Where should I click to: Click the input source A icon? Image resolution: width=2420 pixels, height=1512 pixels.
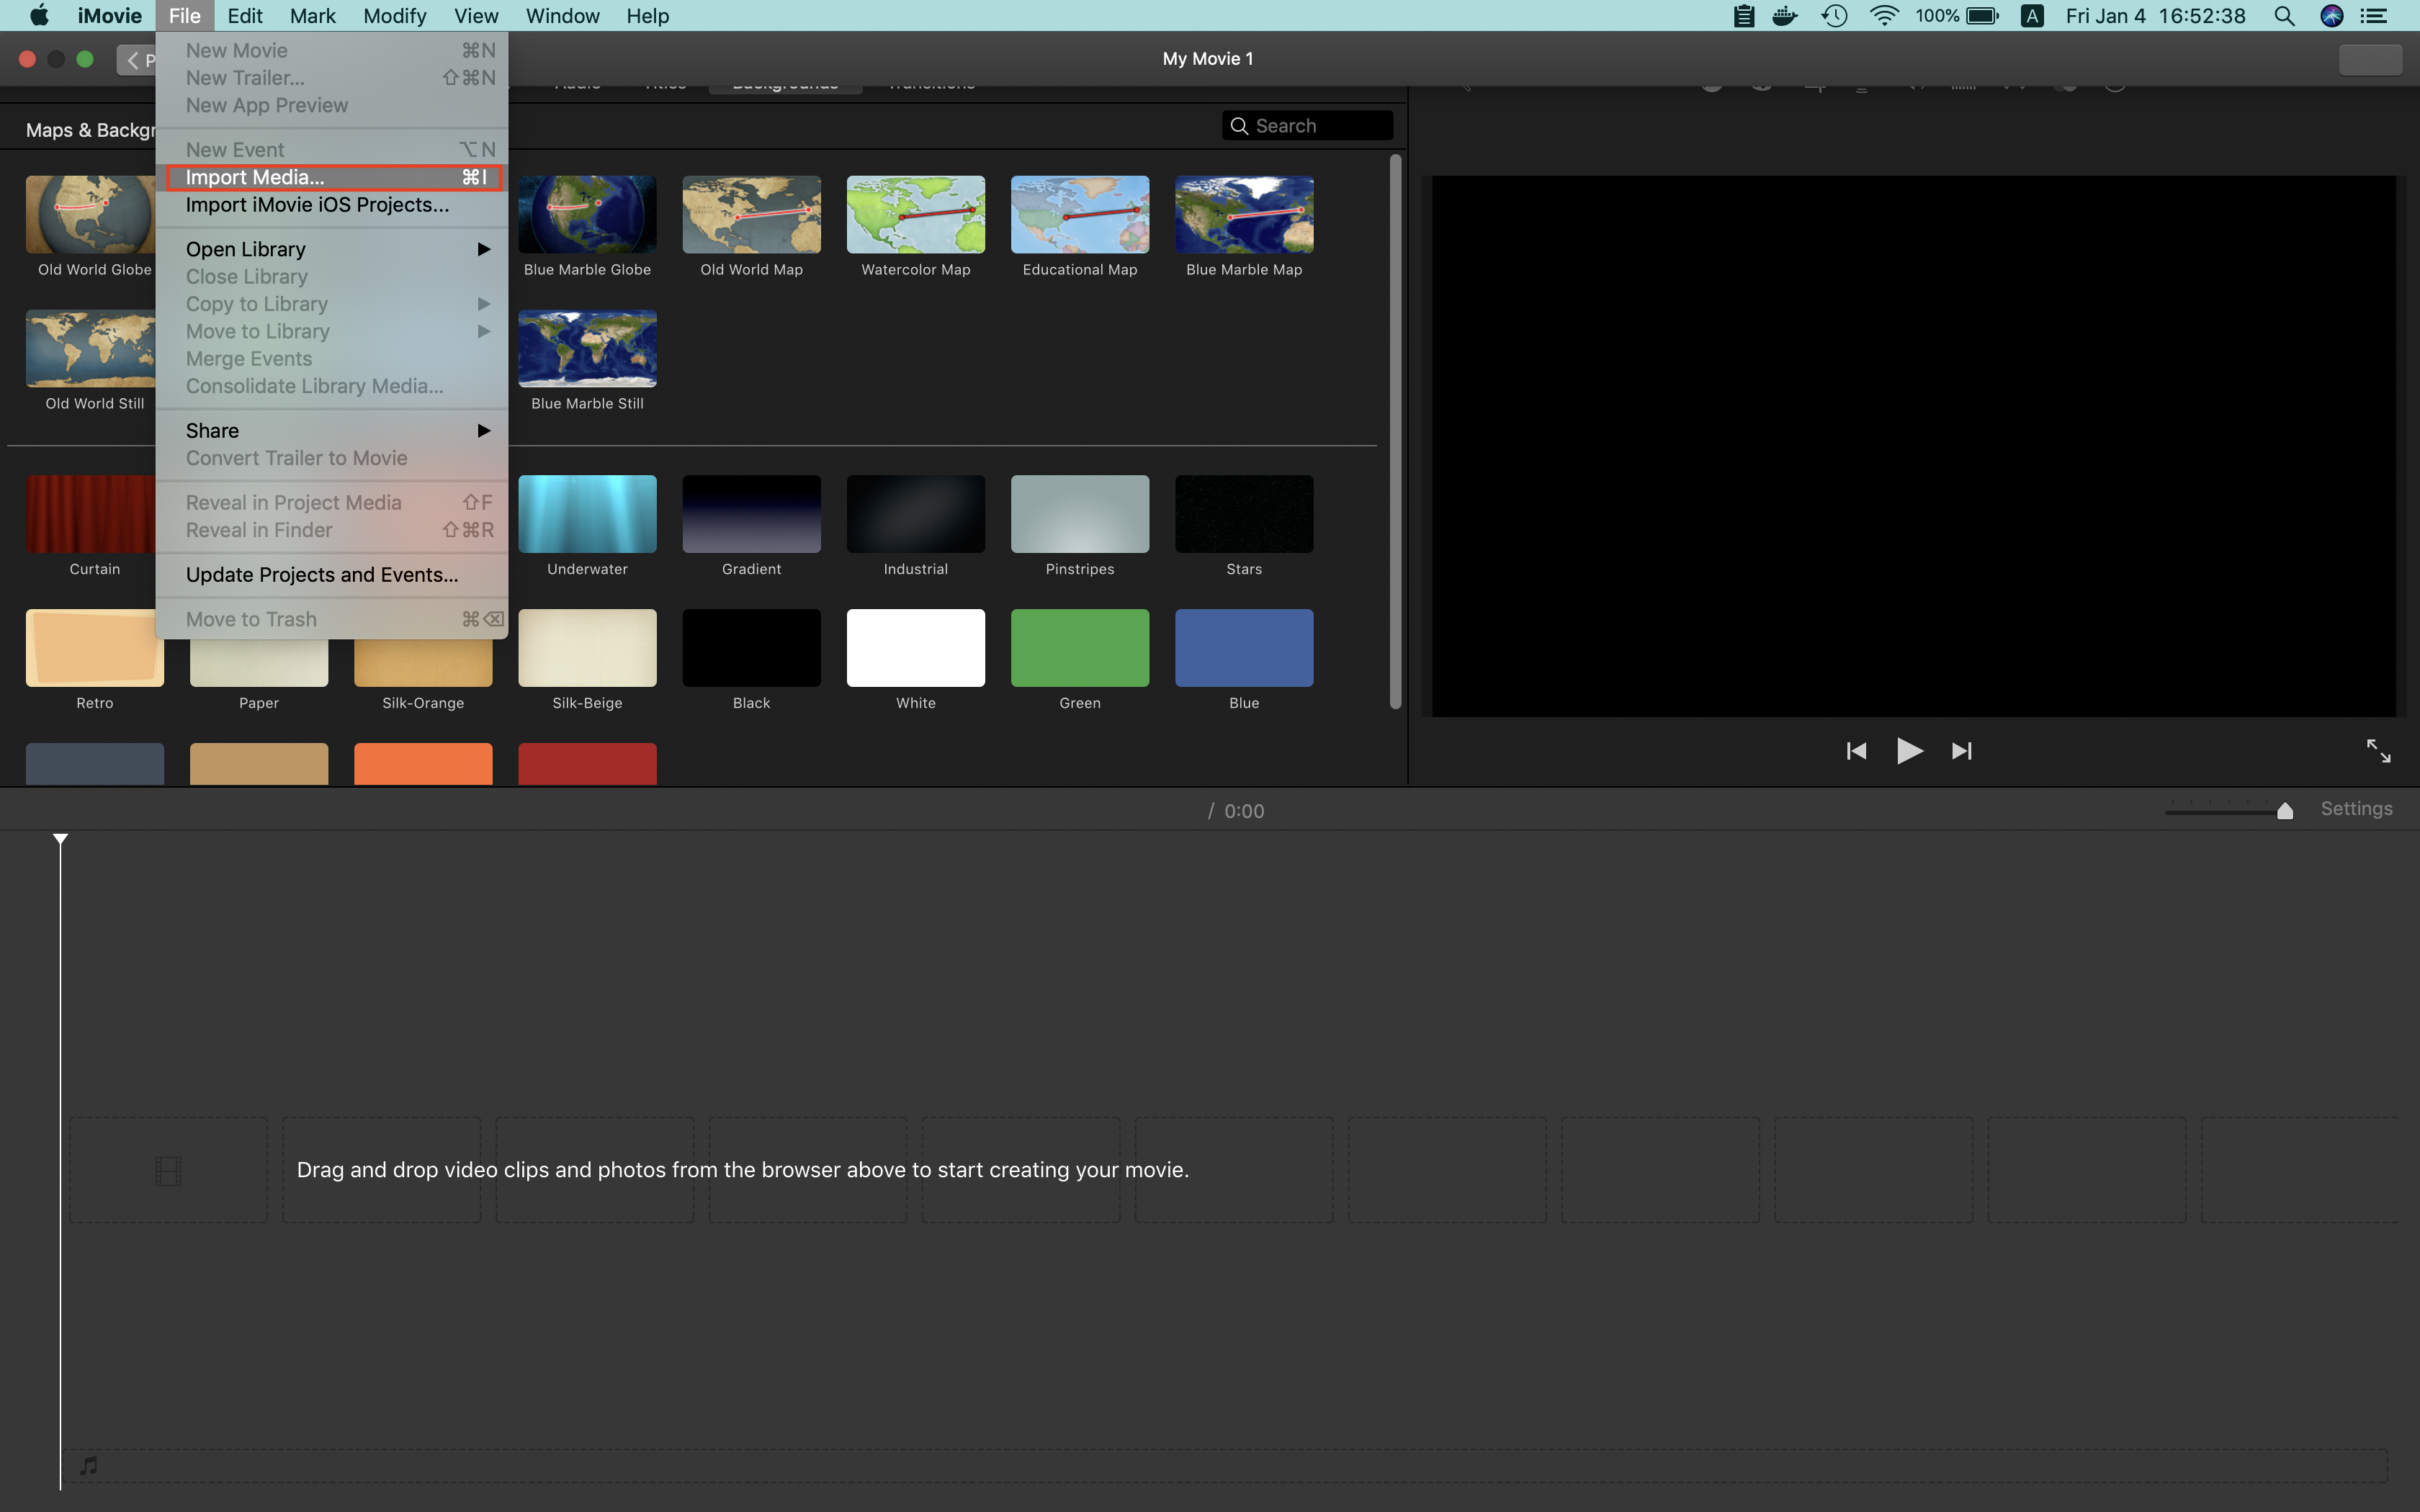pos(2031,16)
